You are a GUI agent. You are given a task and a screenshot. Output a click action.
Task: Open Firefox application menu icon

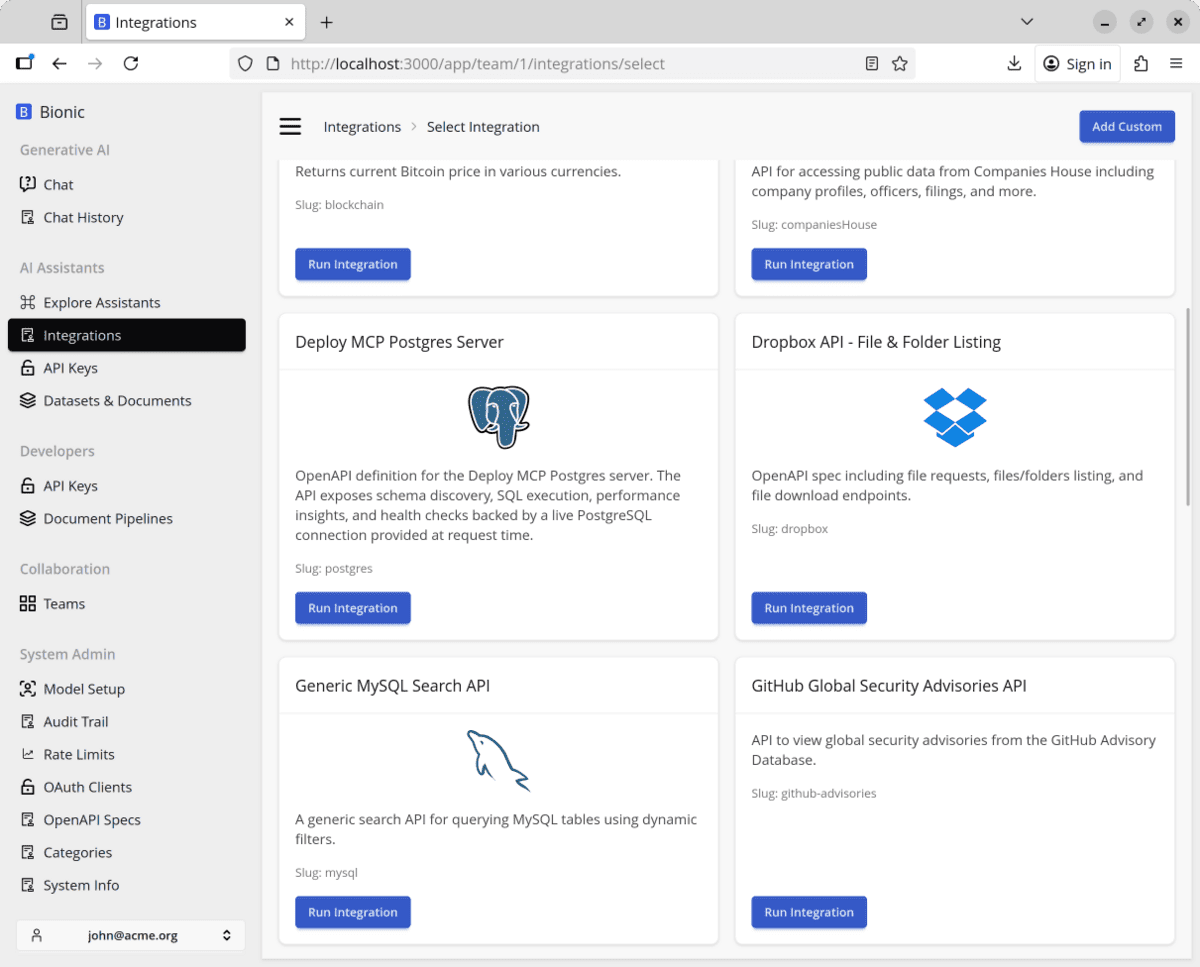click(1176, 64)
